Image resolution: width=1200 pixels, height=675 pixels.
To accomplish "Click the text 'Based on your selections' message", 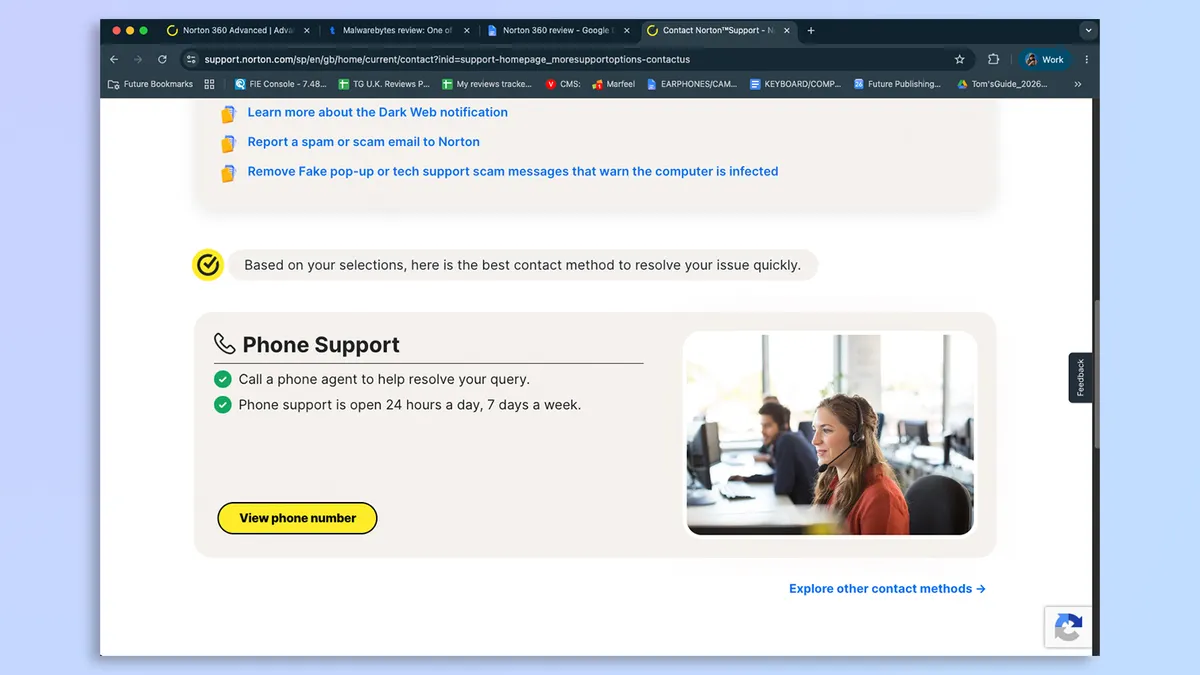I will point(522,265).
